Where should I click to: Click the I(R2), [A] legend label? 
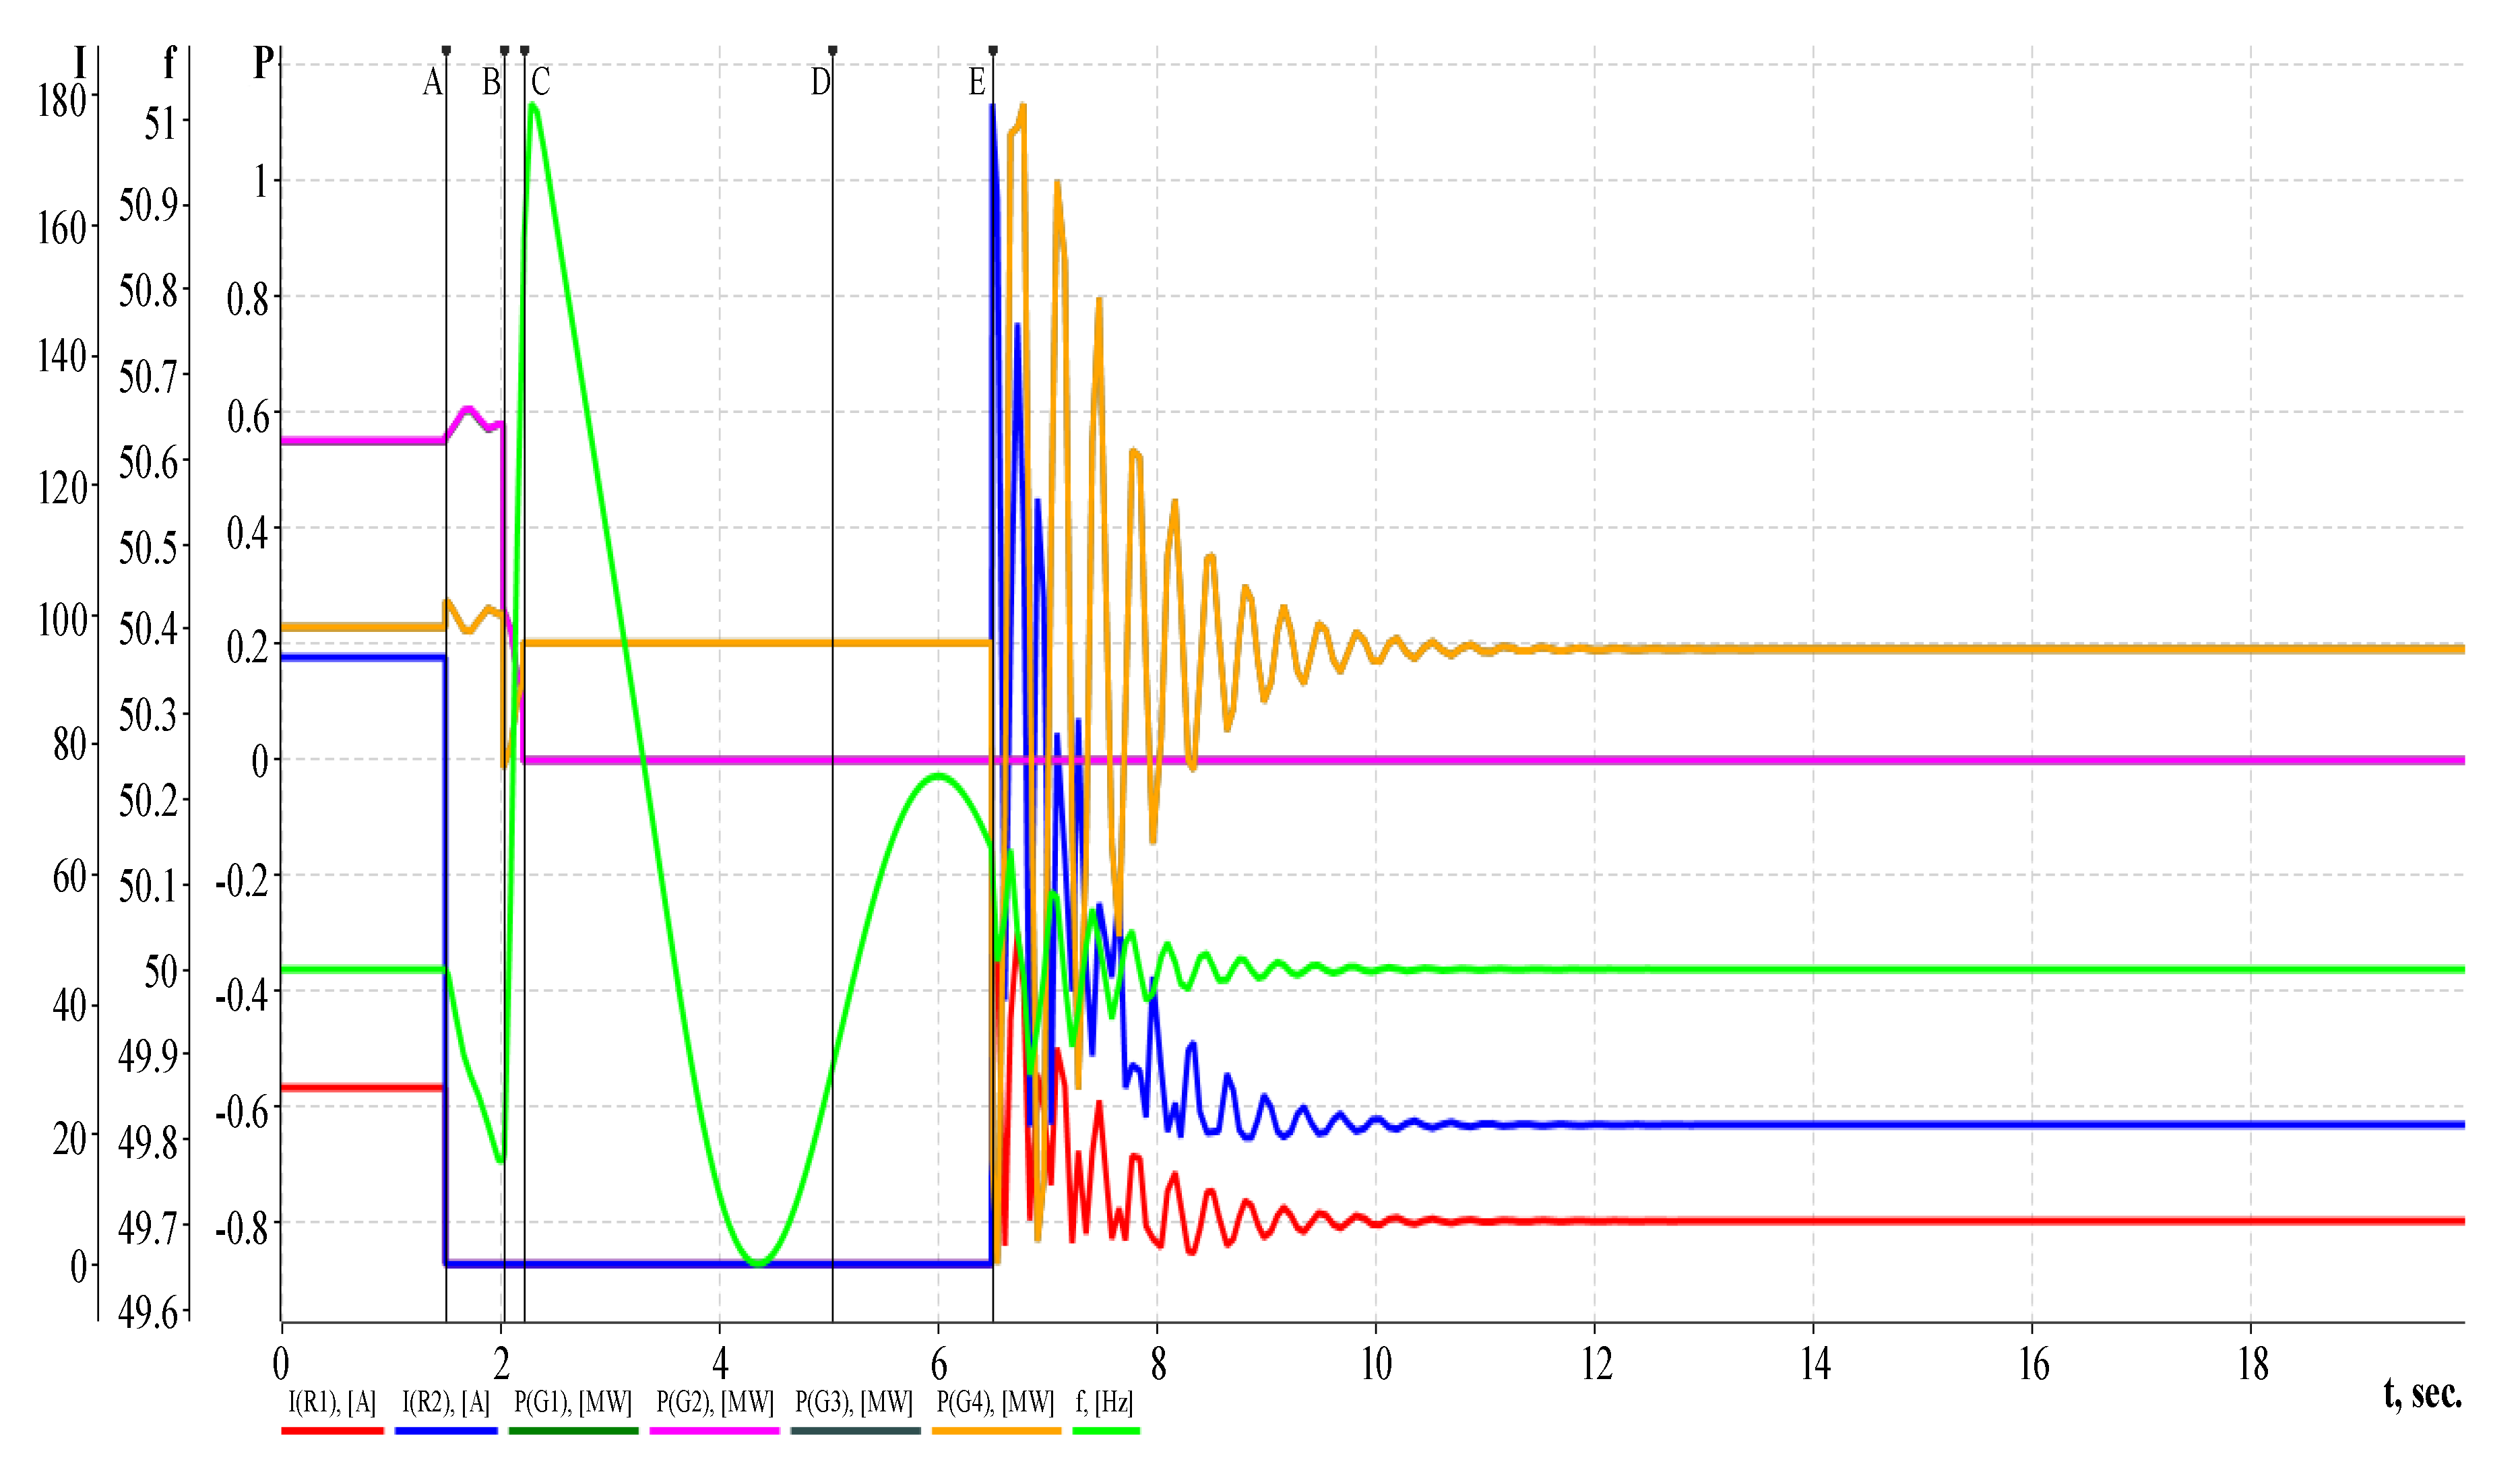446,1403
